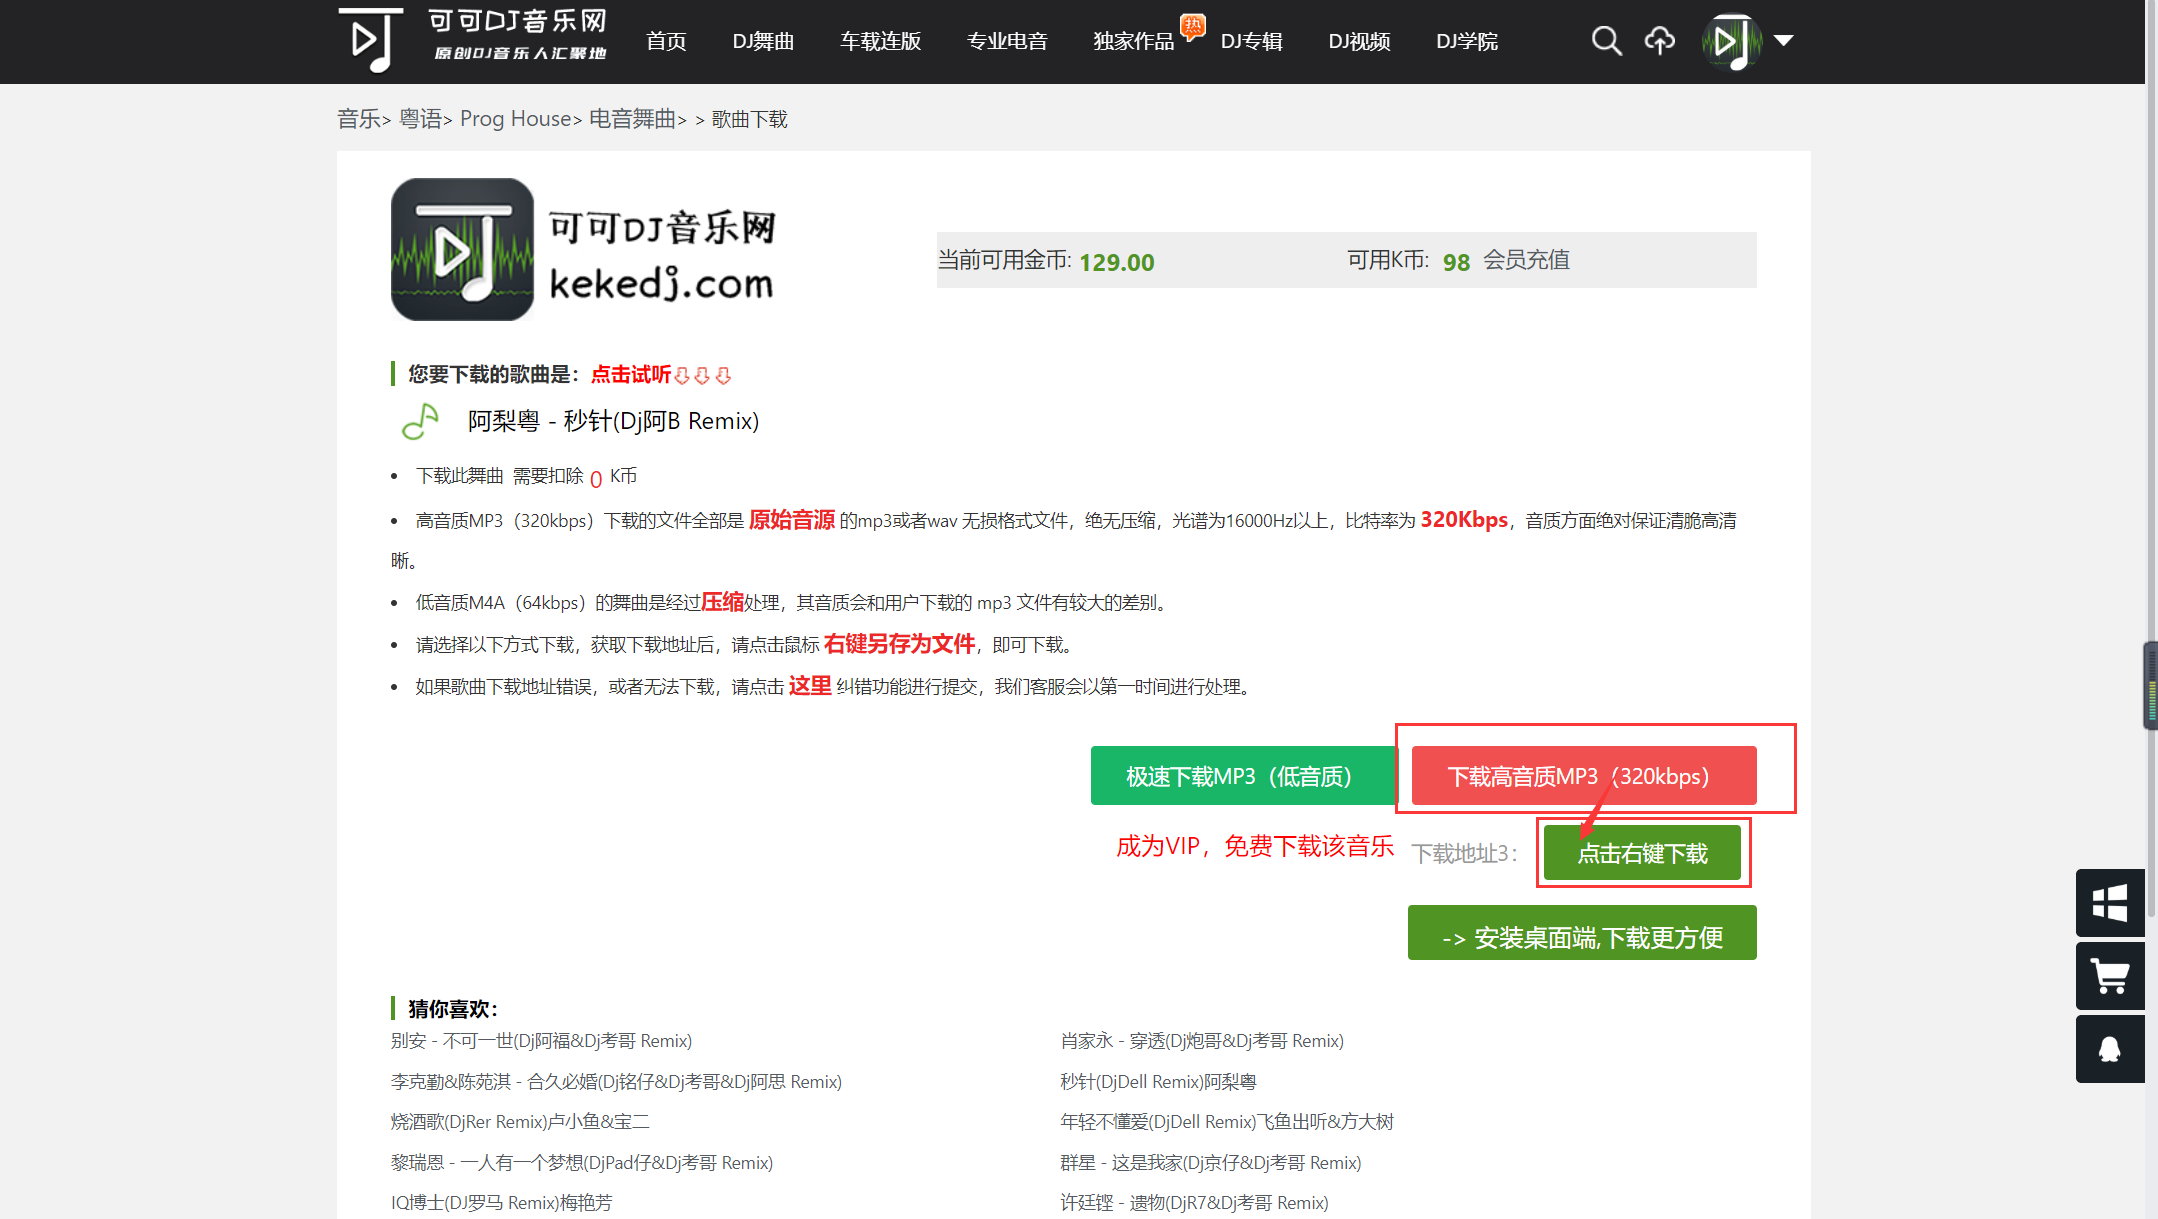
Task: Open 年轻不懂爱(DjDell Remix) recommended song
Action: pos(1227,1122)
